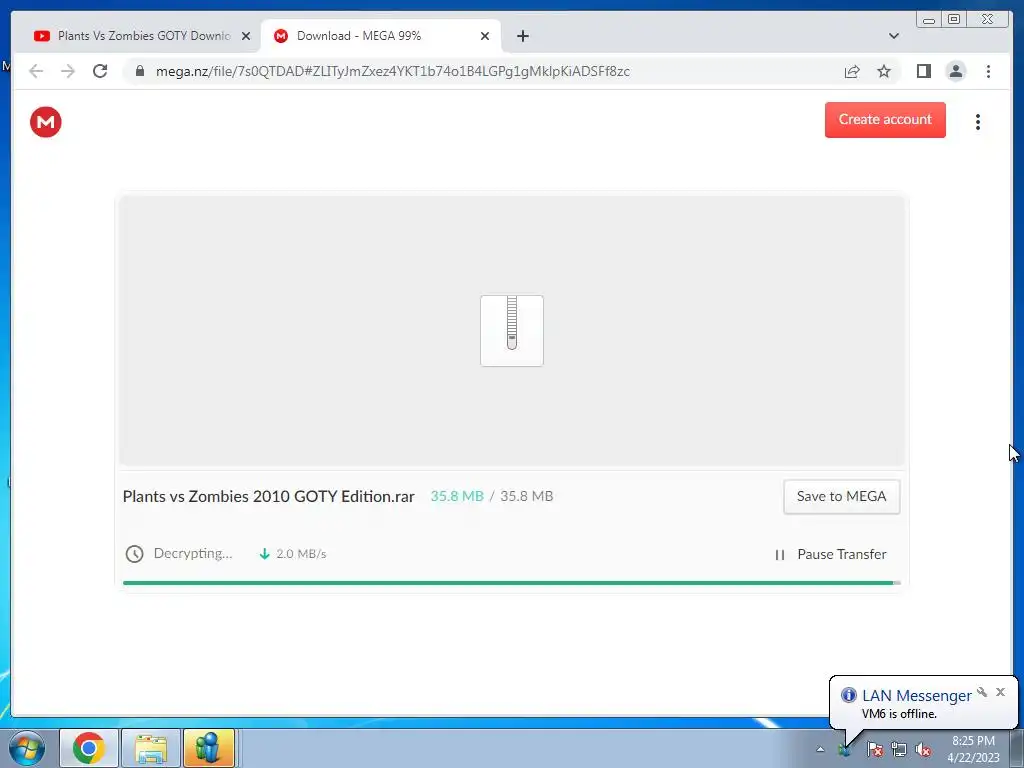
Task: Open the Chrome profile avatar
Action: click(x=955, y=71)
